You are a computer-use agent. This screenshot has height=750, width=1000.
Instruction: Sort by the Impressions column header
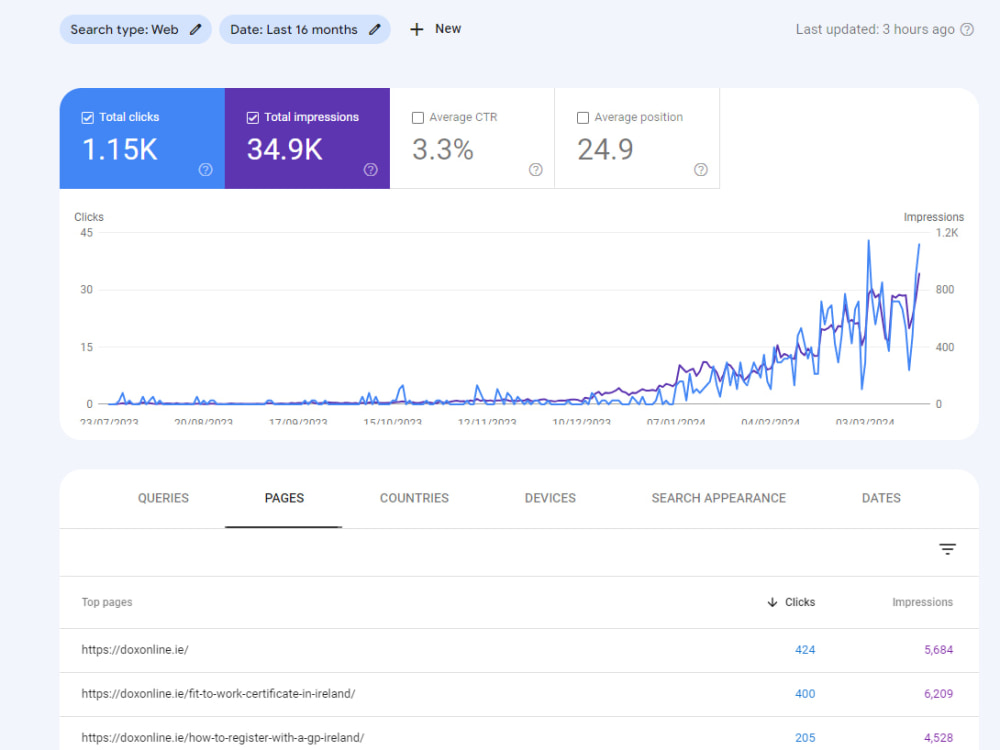click(922, 602)
